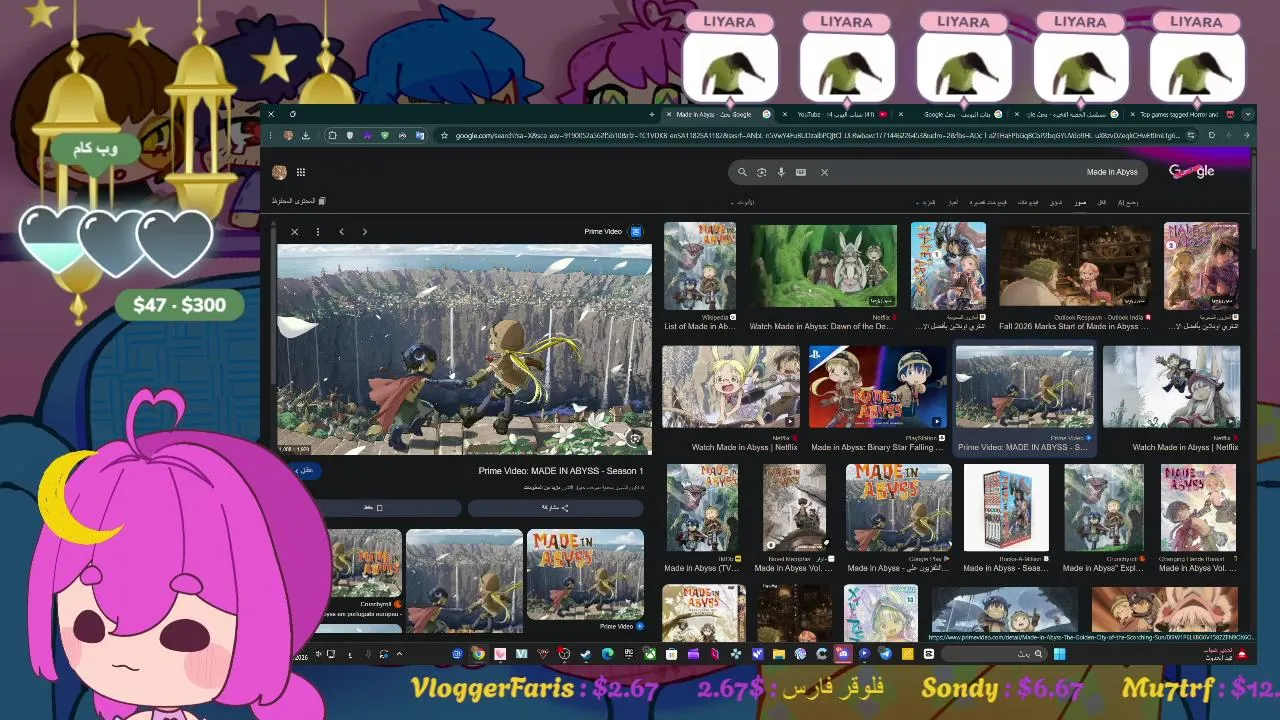The width and height of the screenshot is (1280, 720).
Task: Open 'Prime Video: MADE IN ABYSS - S...' grid result
Action: [1024, 388]
